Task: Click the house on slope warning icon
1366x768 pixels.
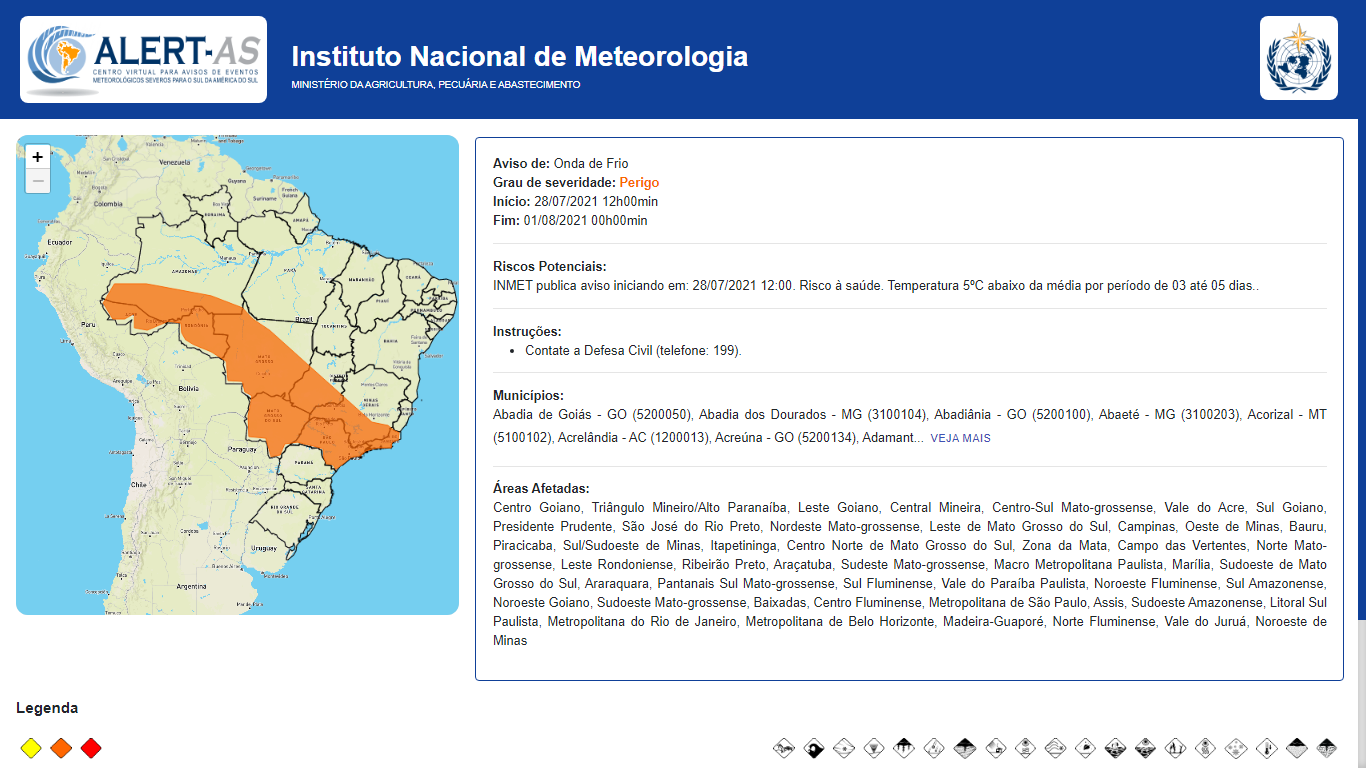Action: (x=996, y=748)
